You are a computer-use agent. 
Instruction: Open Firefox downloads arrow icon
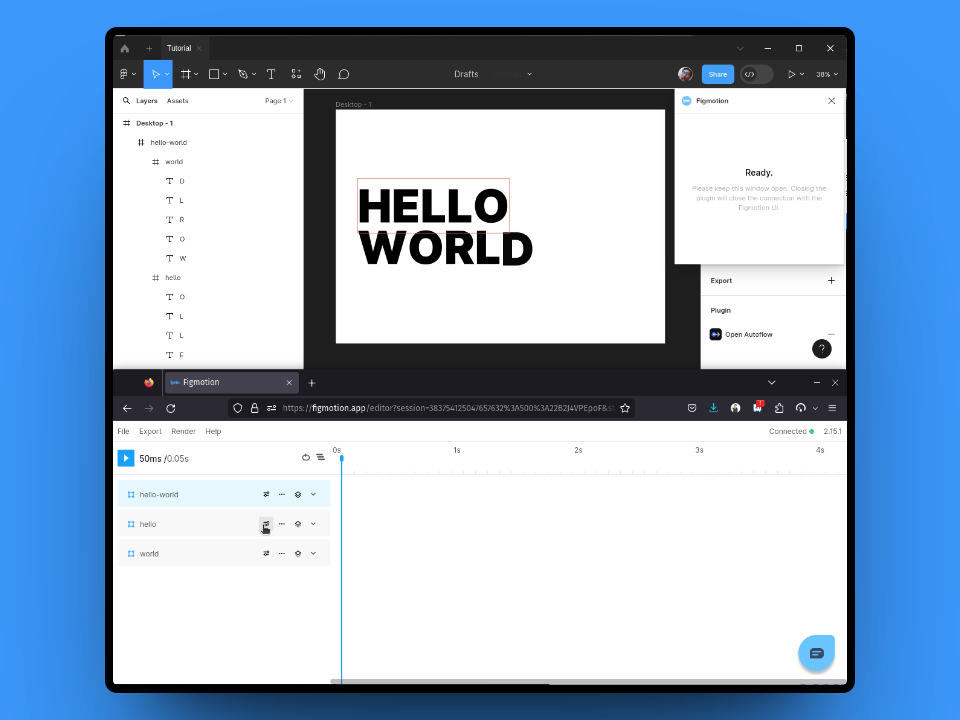coord(713,408)
